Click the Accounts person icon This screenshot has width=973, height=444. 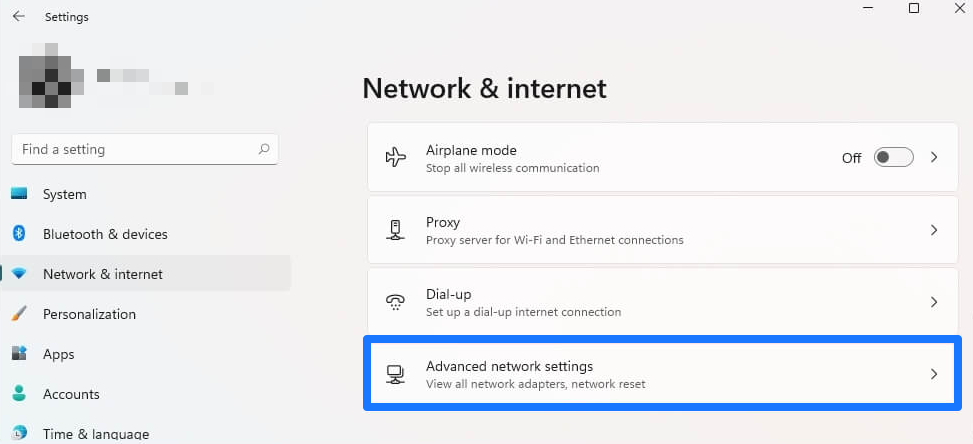coord(19,394)
